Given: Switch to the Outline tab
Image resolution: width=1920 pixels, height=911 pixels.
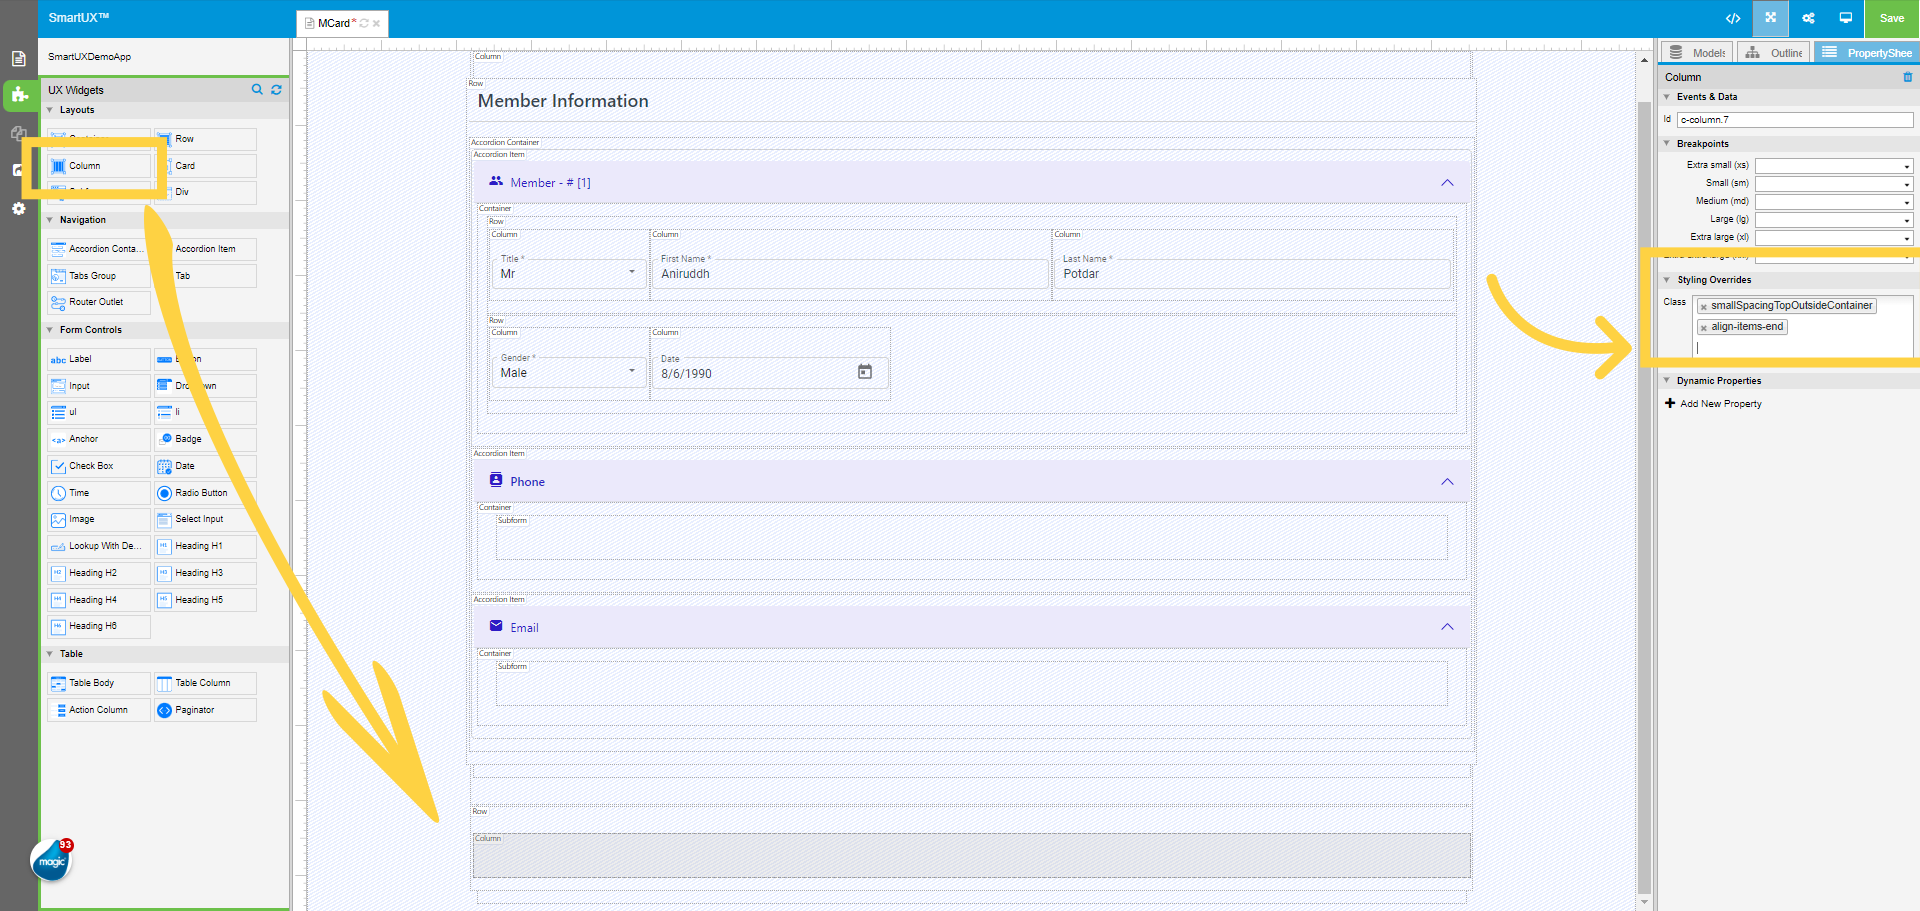Looking at the screenshot, I should (1774, 53).
